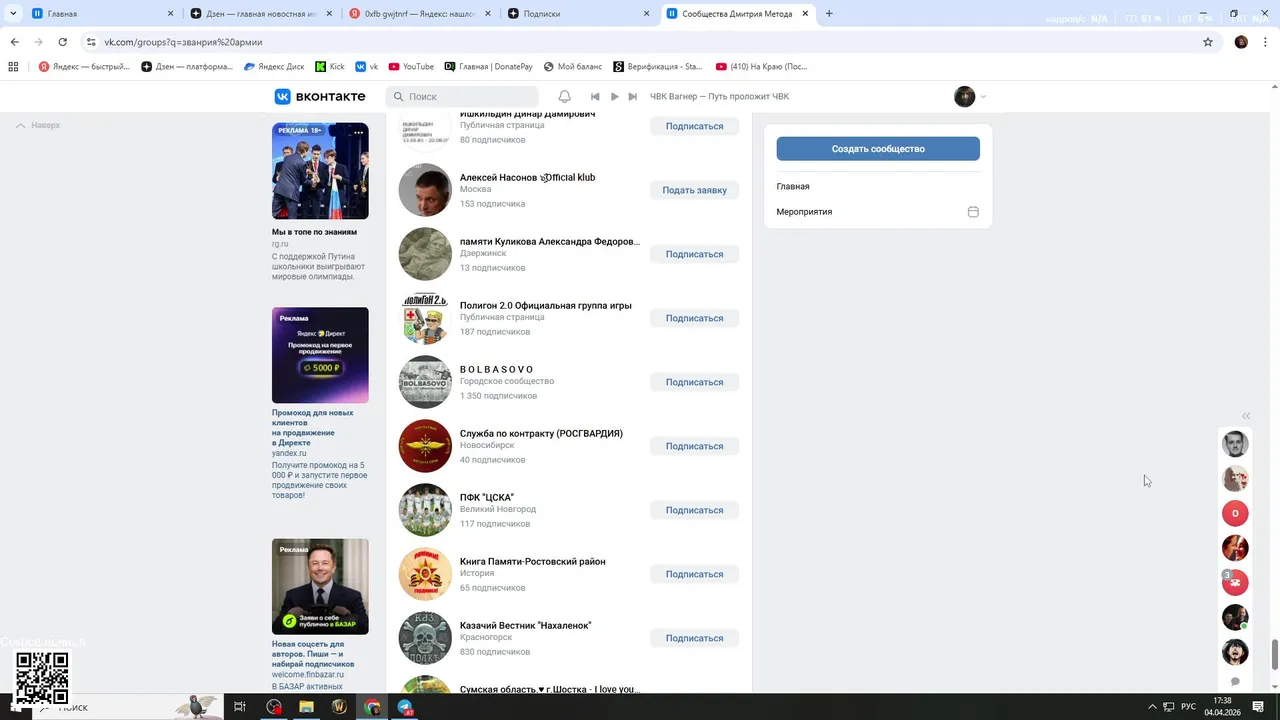Click the page vertical scrollbar thumb
The width and height of the screenshot is (1280, 720).
tap(1274, 656)
